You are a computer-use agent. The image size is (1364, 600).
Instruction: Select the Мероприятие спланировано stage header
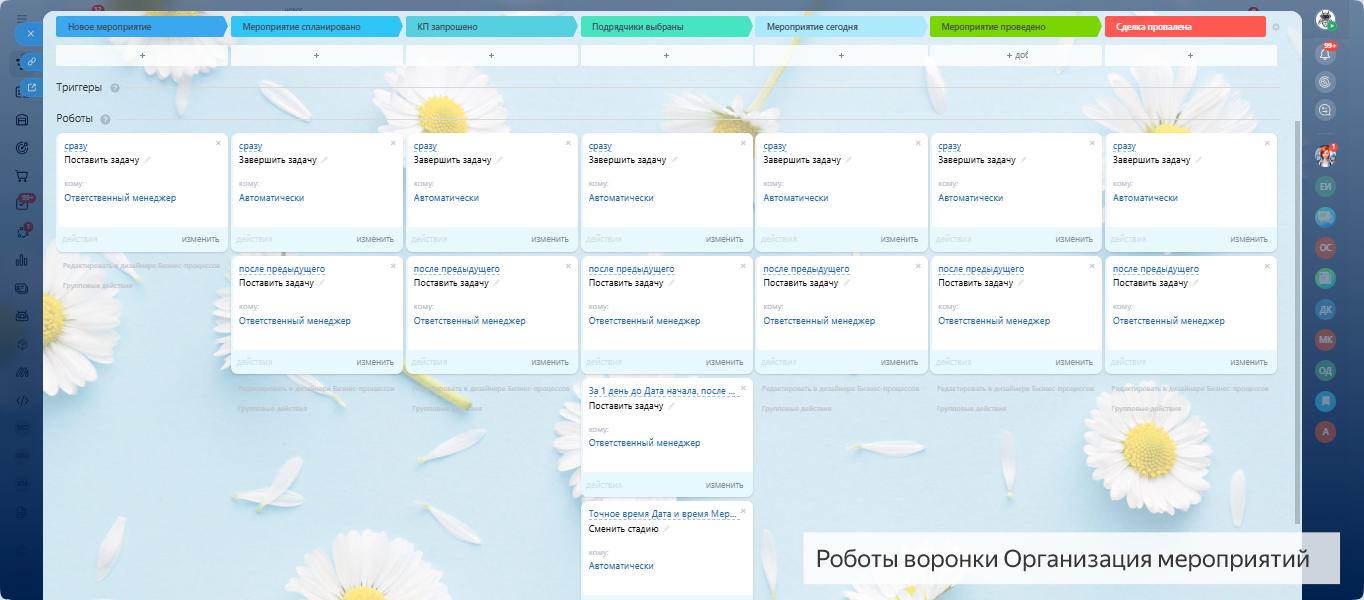point(317,27)
